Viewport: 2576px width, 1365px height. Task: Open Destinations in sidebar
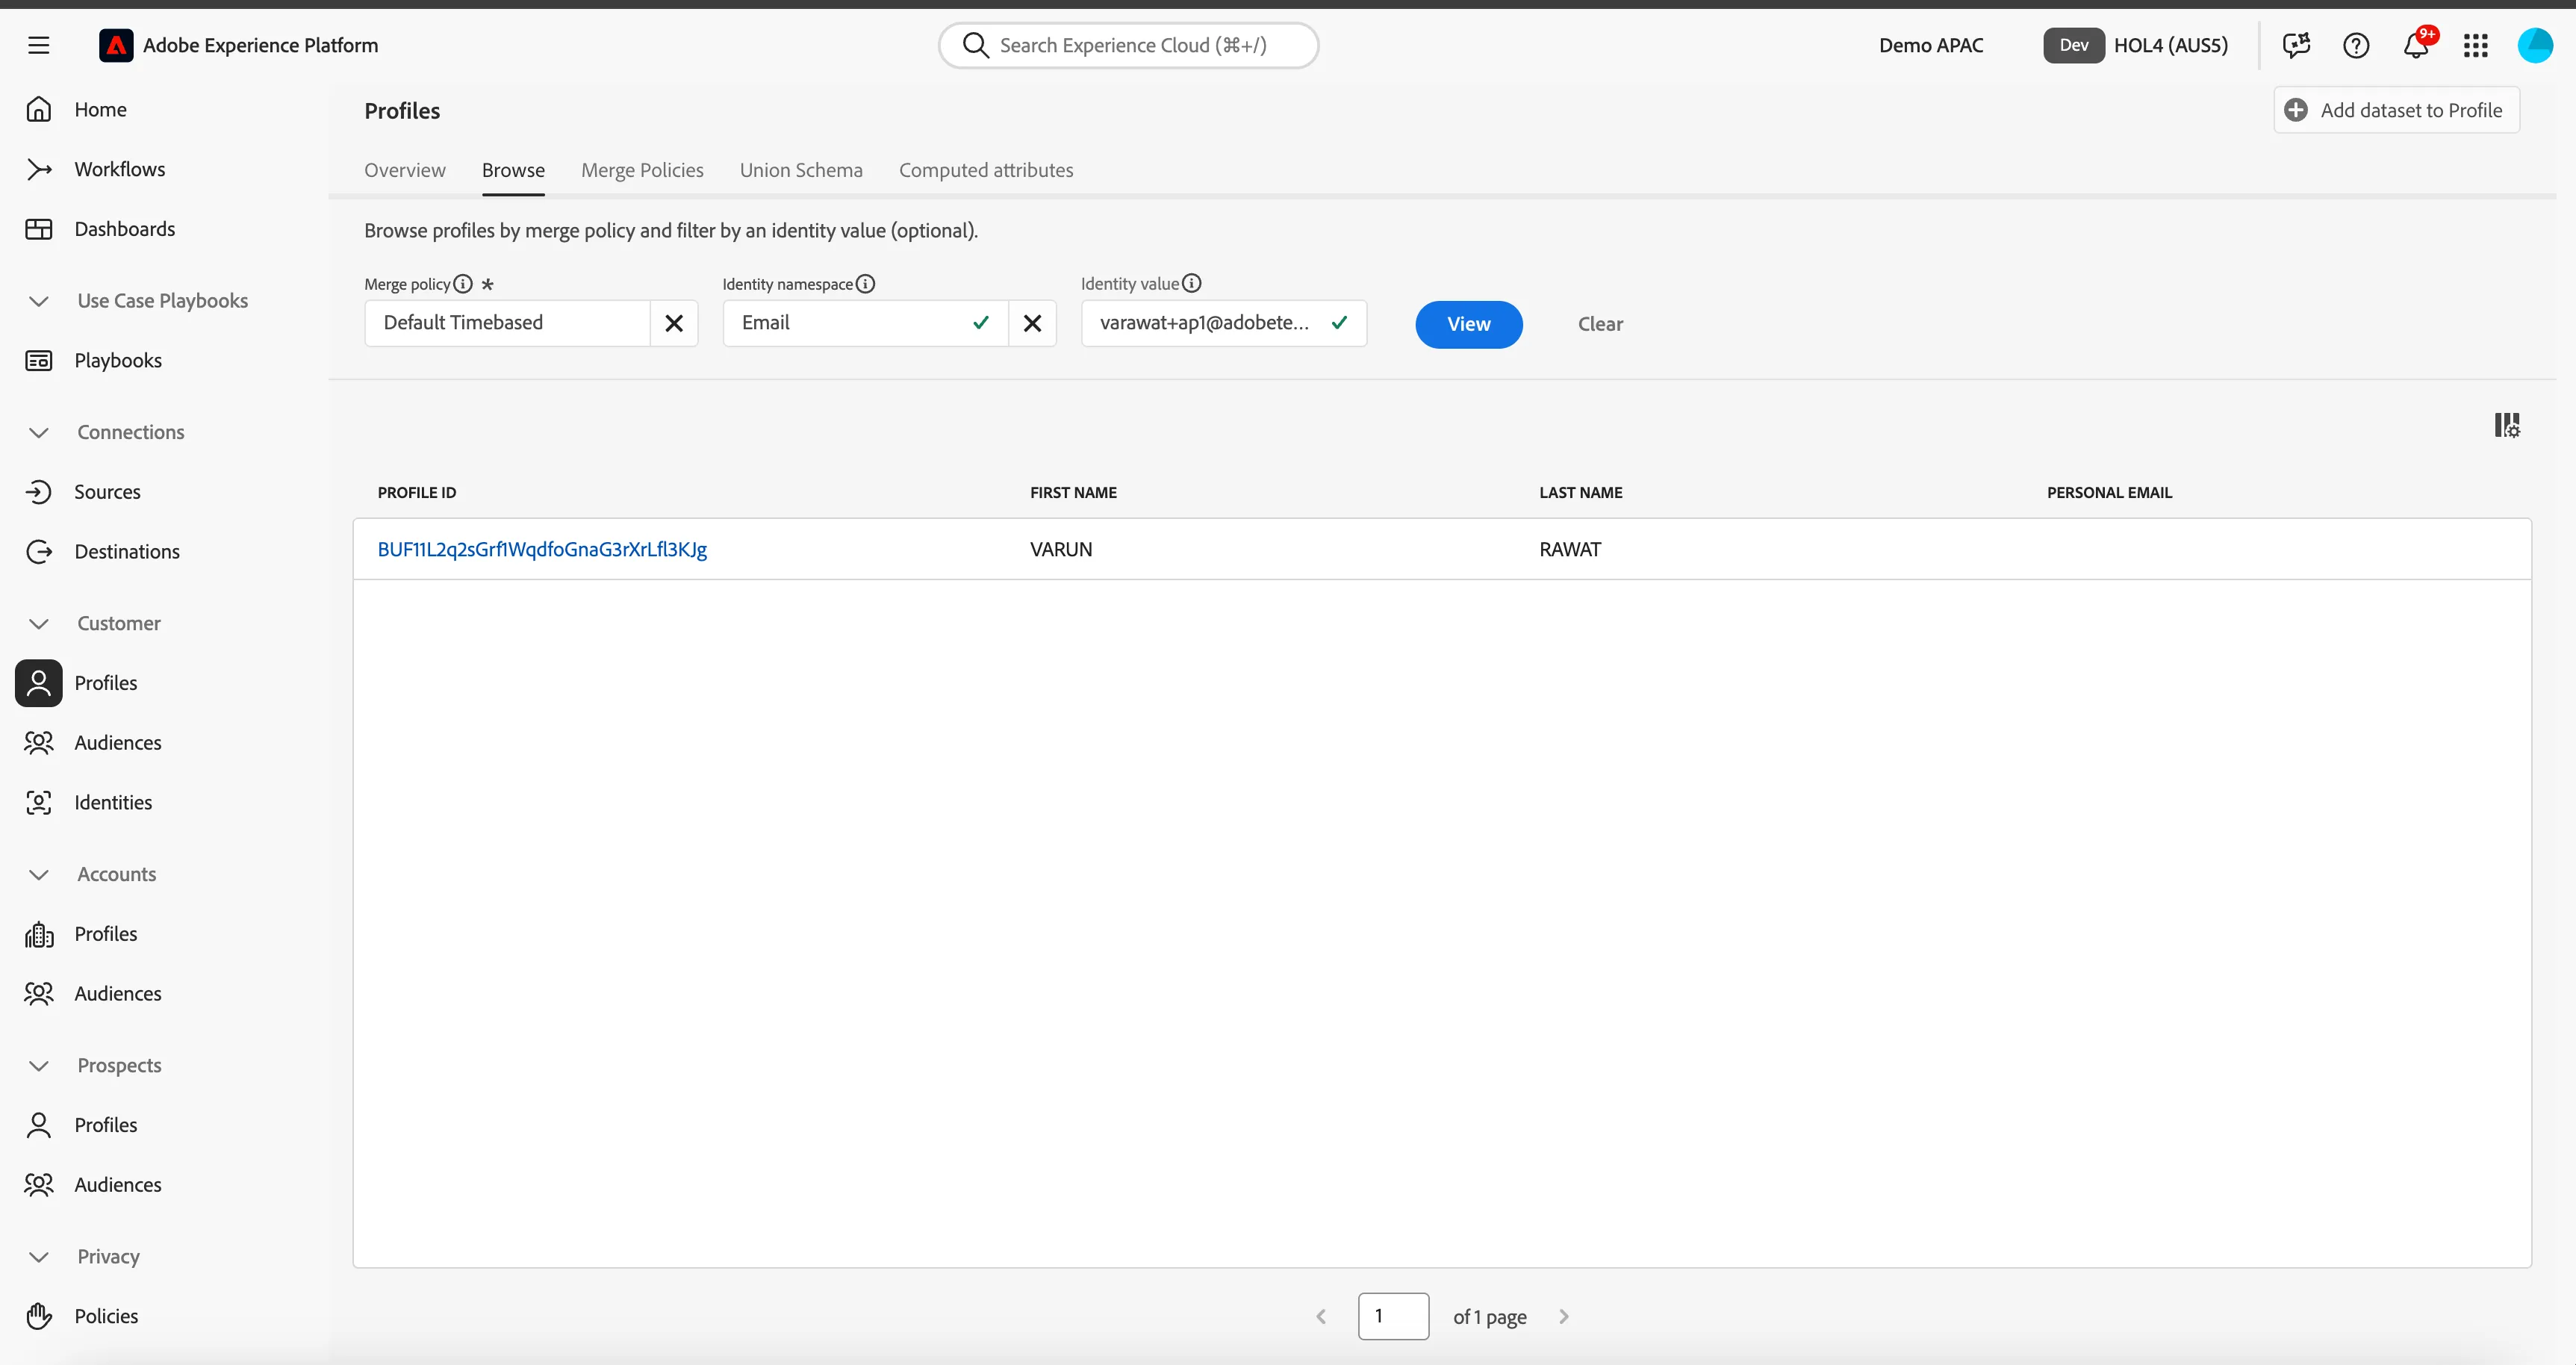point(127,552)
